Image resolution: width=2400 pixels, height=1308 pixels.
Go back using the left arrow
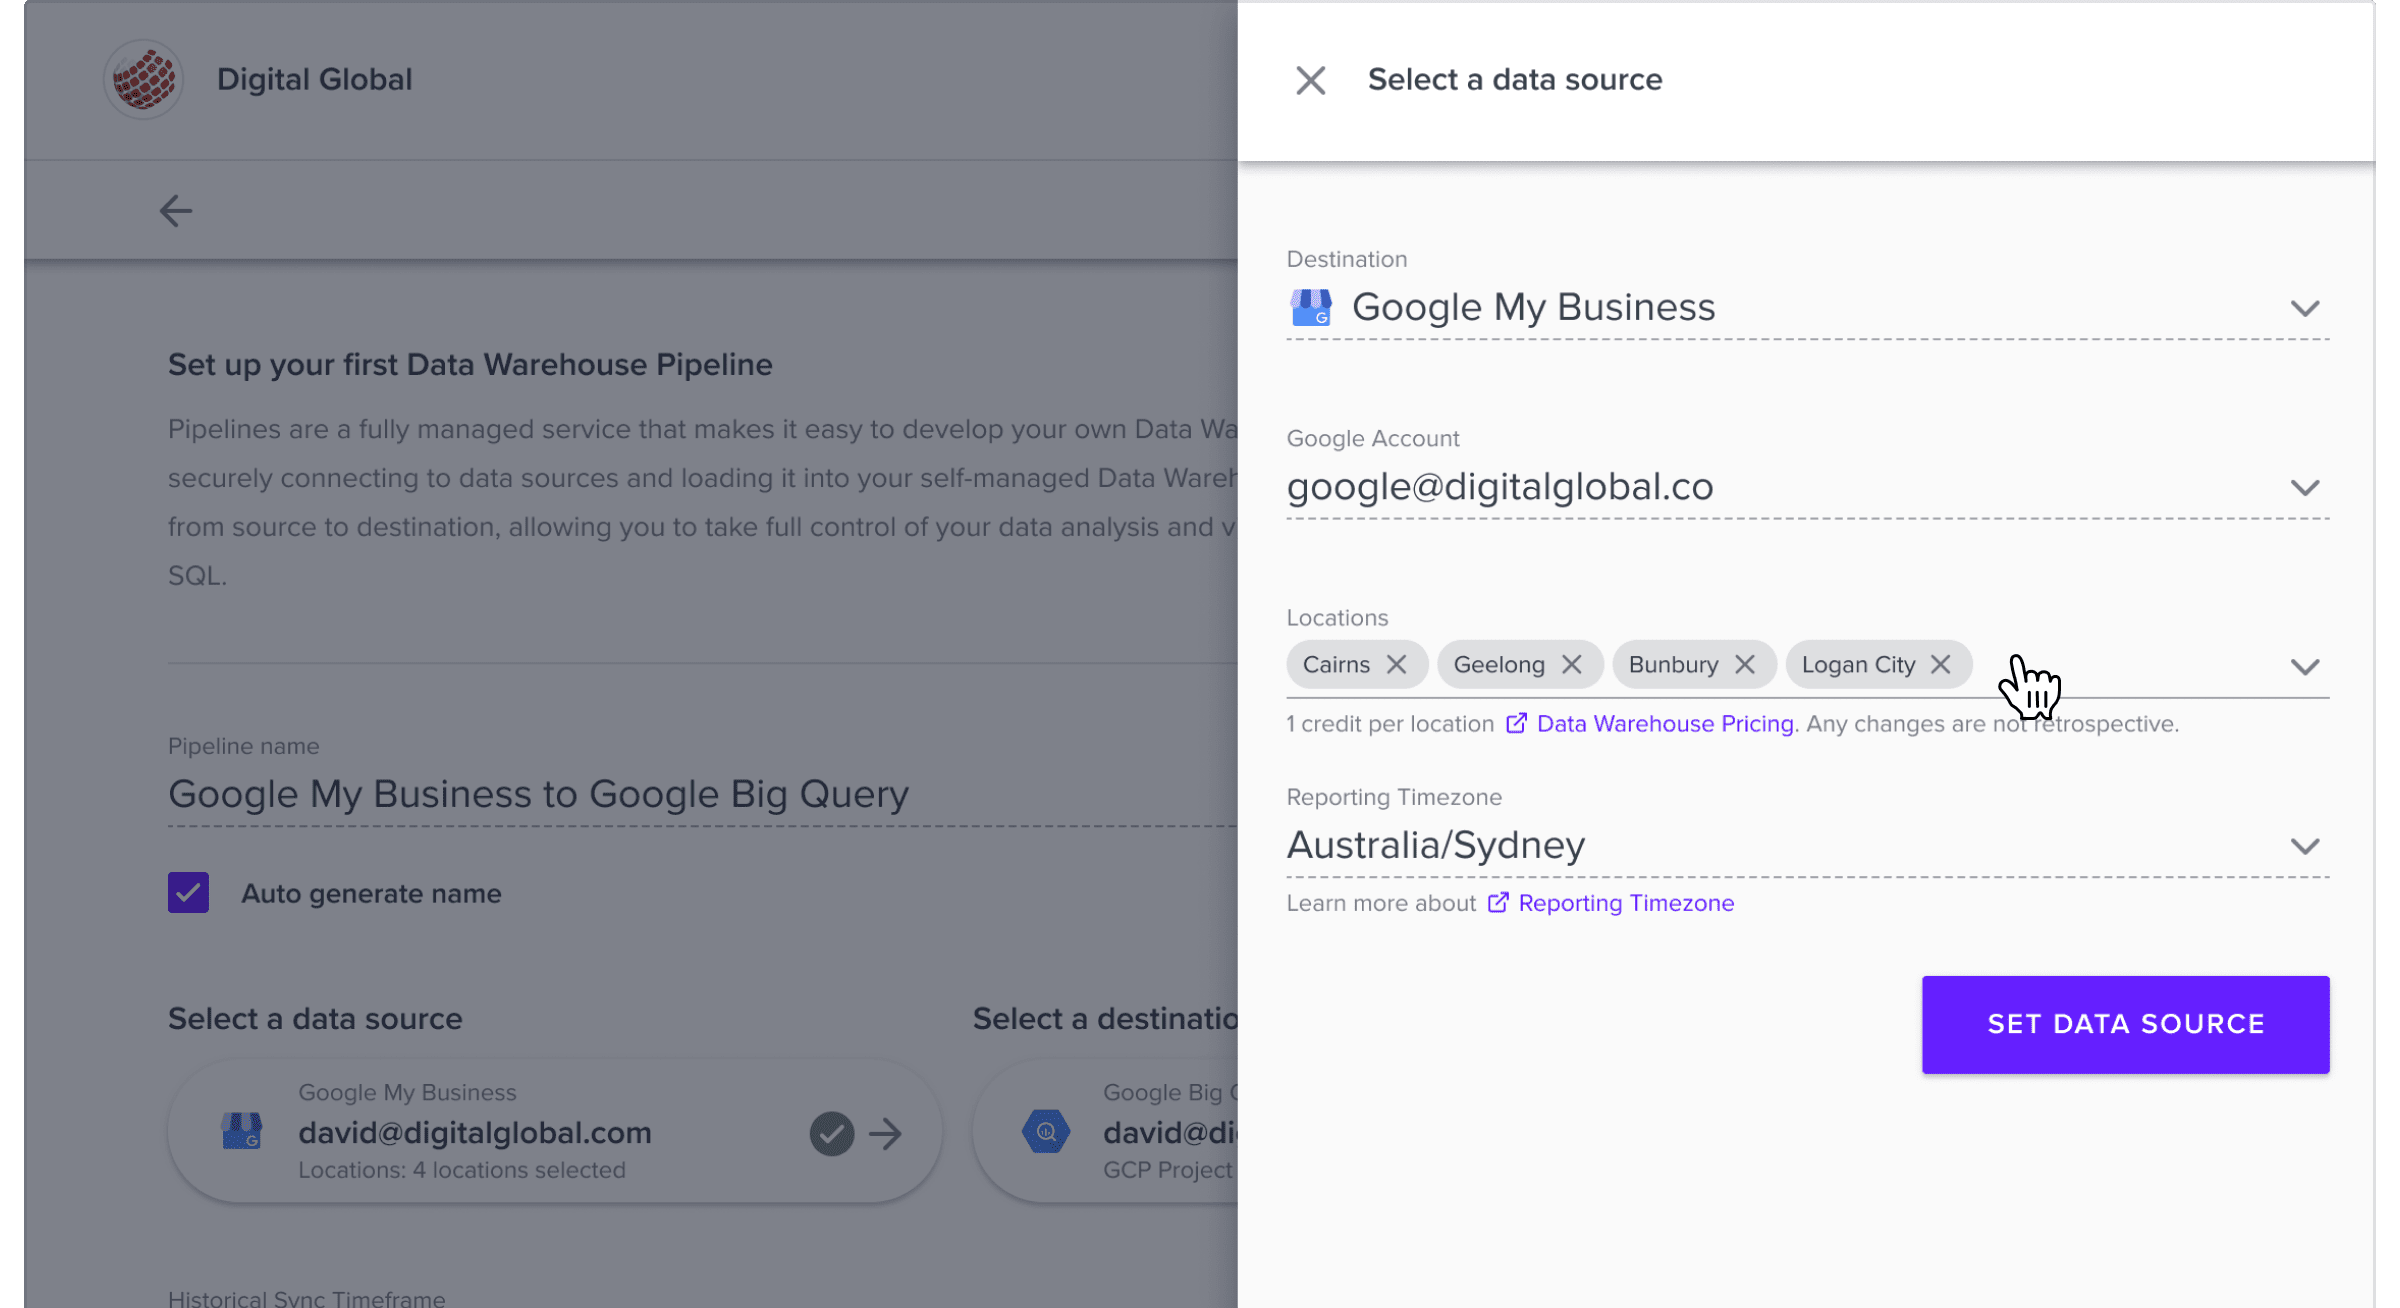point(176,211)
